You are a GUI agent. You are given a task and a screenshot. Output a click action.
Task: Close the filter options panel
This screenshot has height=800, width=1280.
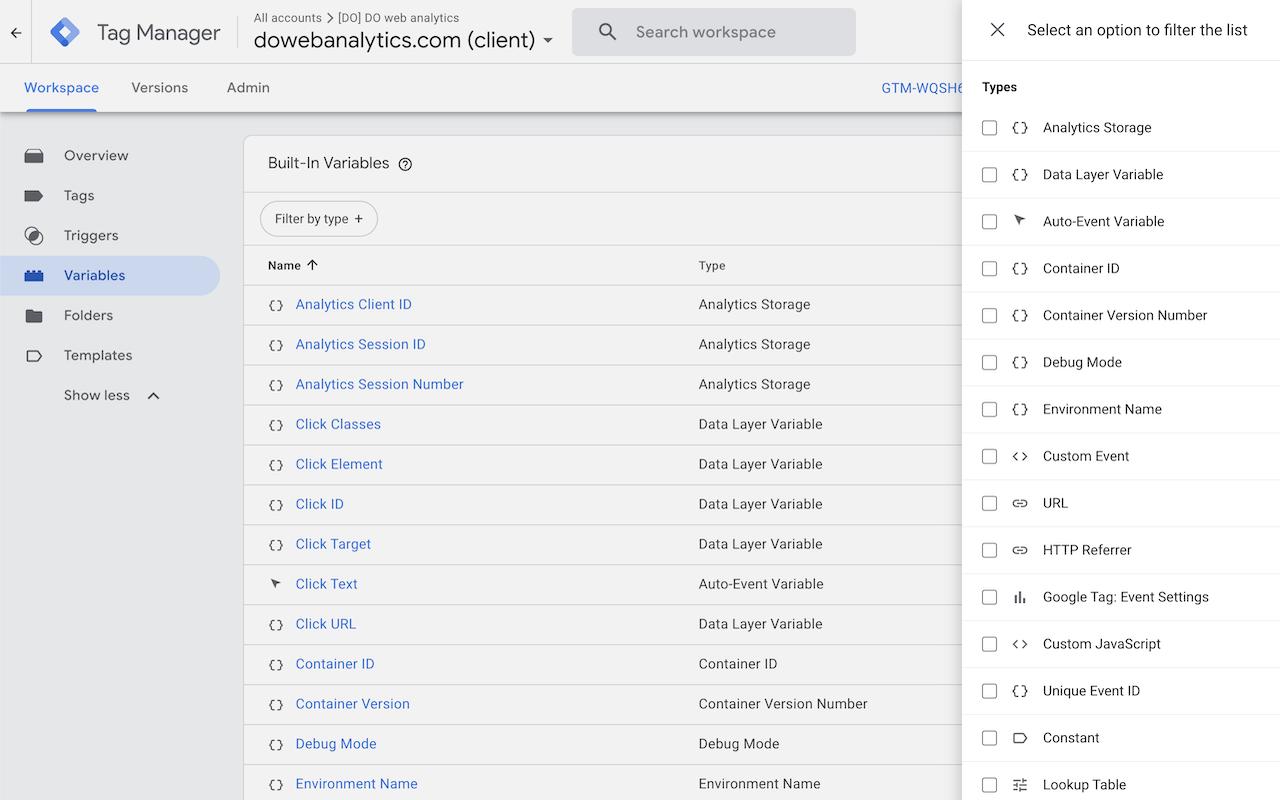[997, 30]
